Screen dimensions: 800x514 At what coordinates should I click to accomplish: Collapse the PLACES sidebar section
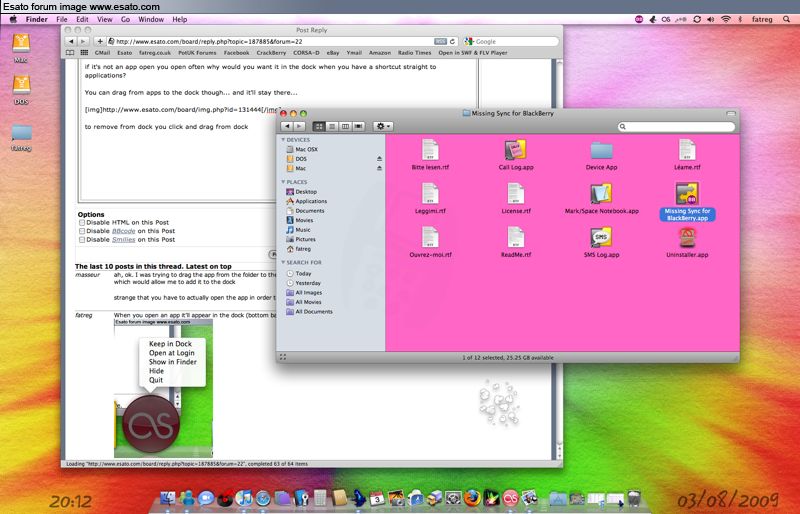pyautogui.click(x=283, y=182)
